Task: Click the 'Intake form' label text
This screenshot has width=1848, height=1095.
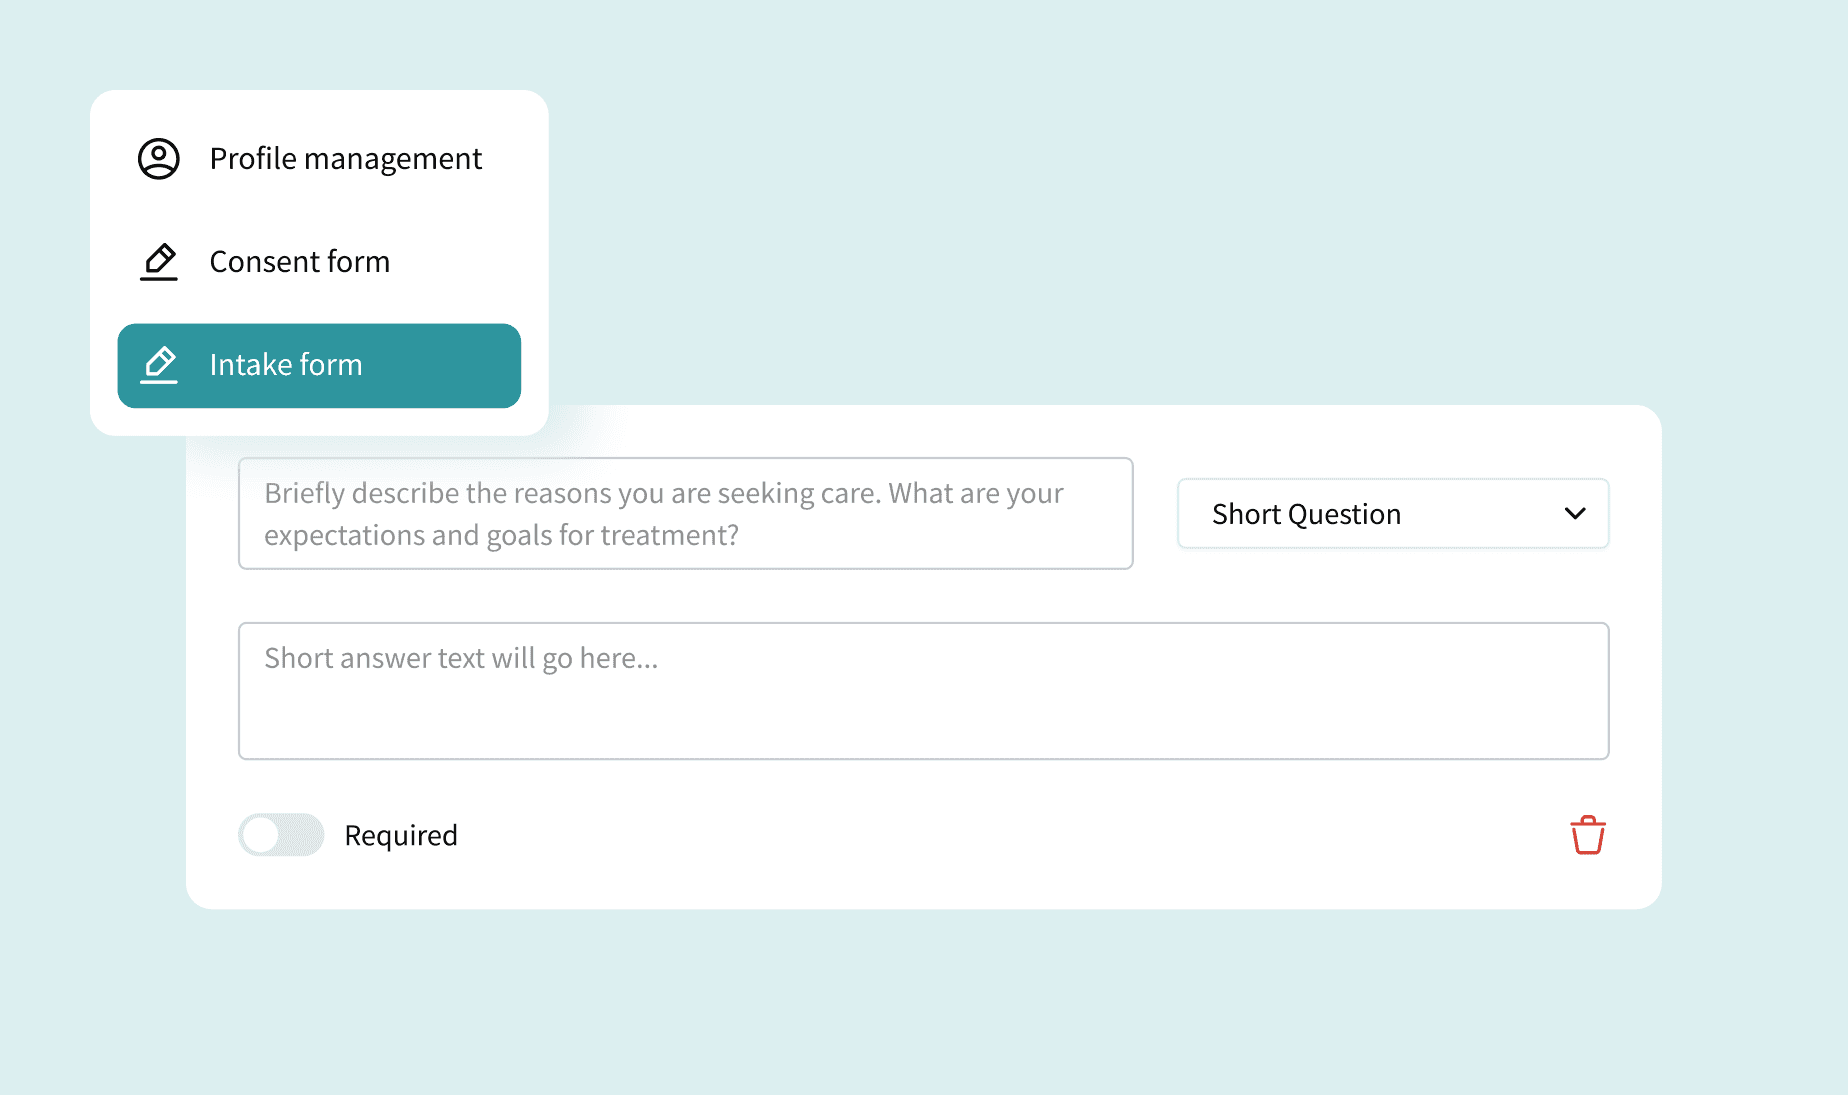Action: pos(286,365)
